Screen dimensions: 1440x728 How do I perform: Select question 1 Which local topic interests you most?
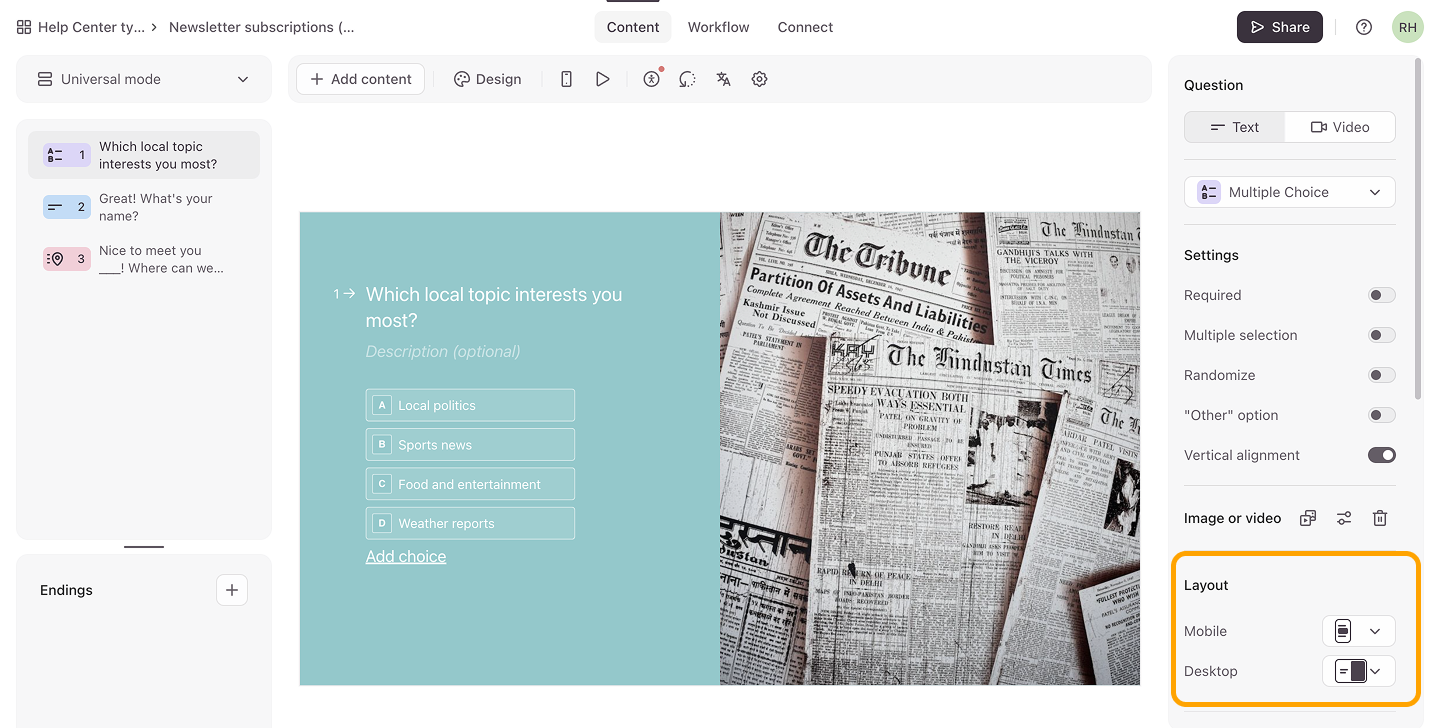click(x=144, y=155)
